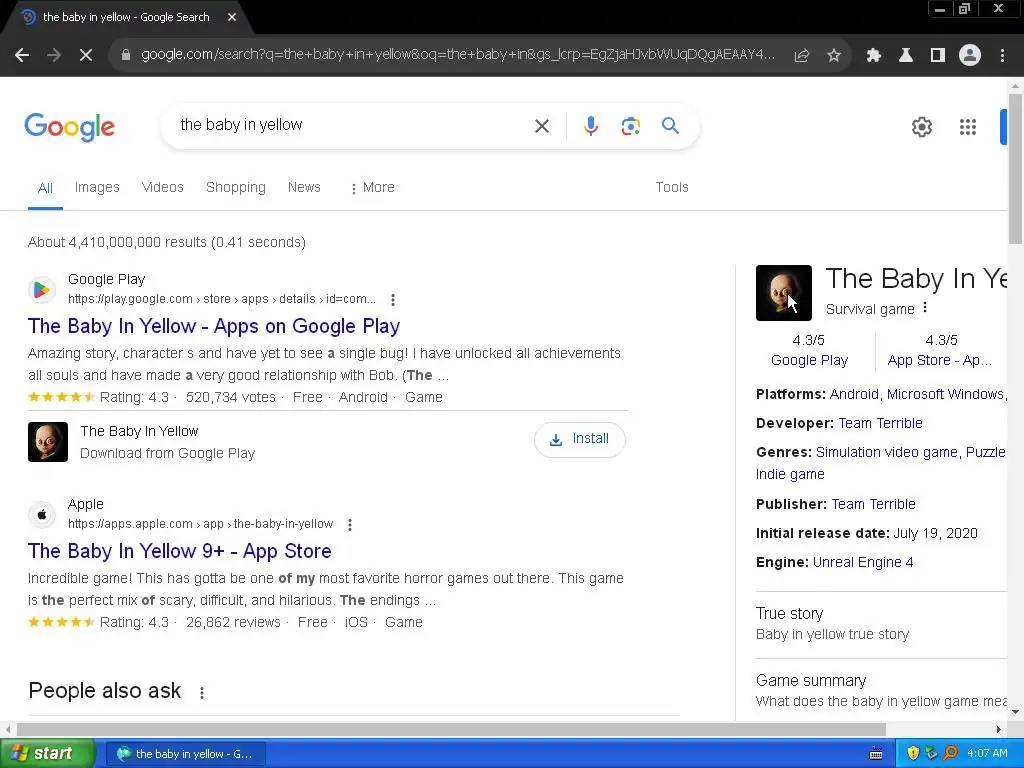The width and height of the screenshot is (1024, 768).
Task: Open The Baby In Yellow App Store link
Action: 180,551
